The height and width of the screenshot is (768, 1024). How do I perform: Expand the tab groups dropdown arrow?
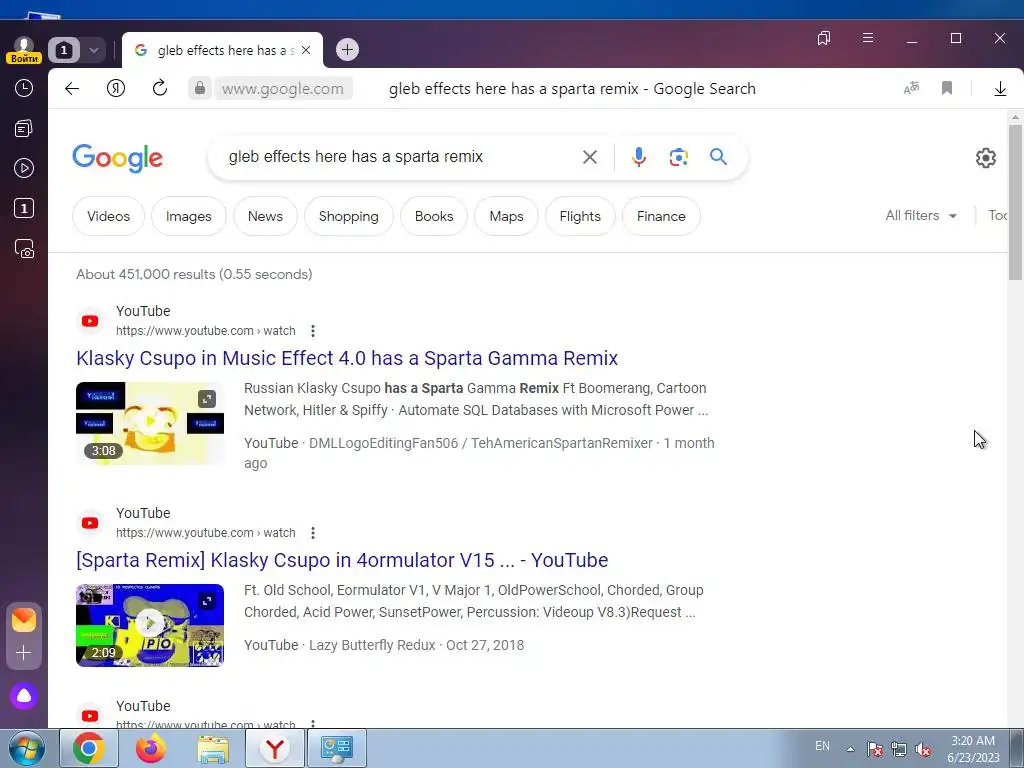(93, 50)
